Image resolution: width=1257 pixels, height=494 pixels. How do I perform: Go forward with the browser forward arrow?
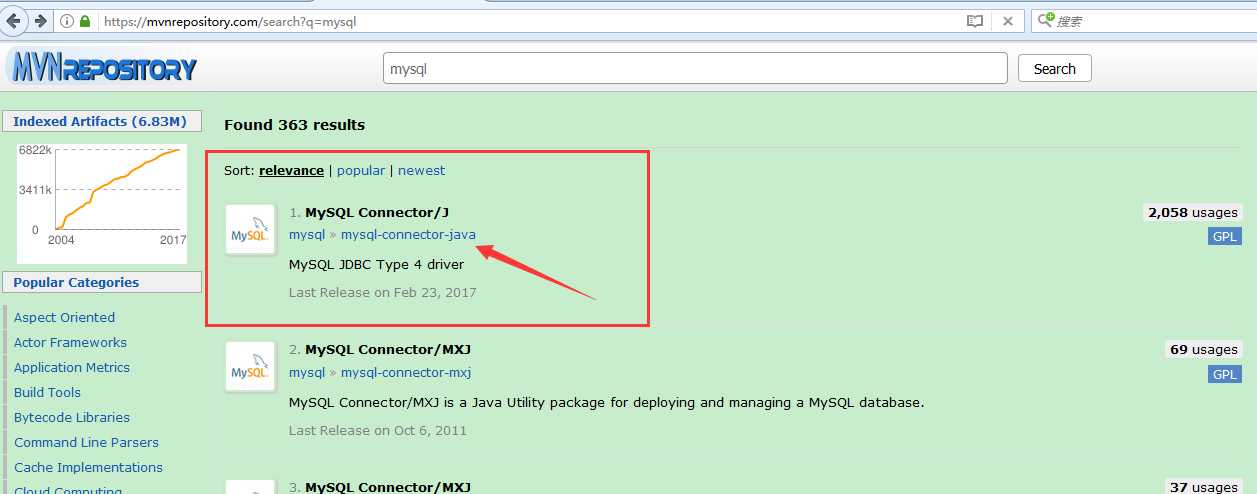point(41,20)
